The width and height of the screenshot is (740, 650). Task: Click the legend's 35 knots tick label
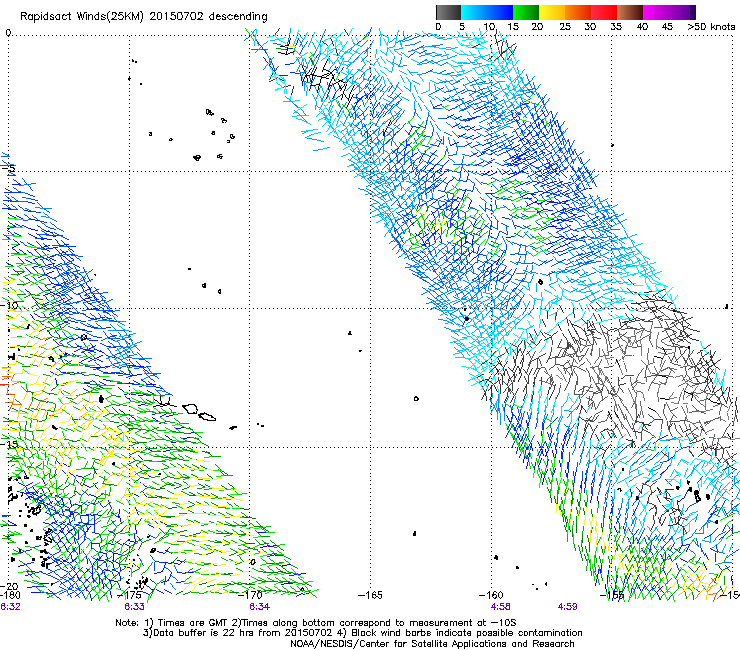[x=616, y=26]
